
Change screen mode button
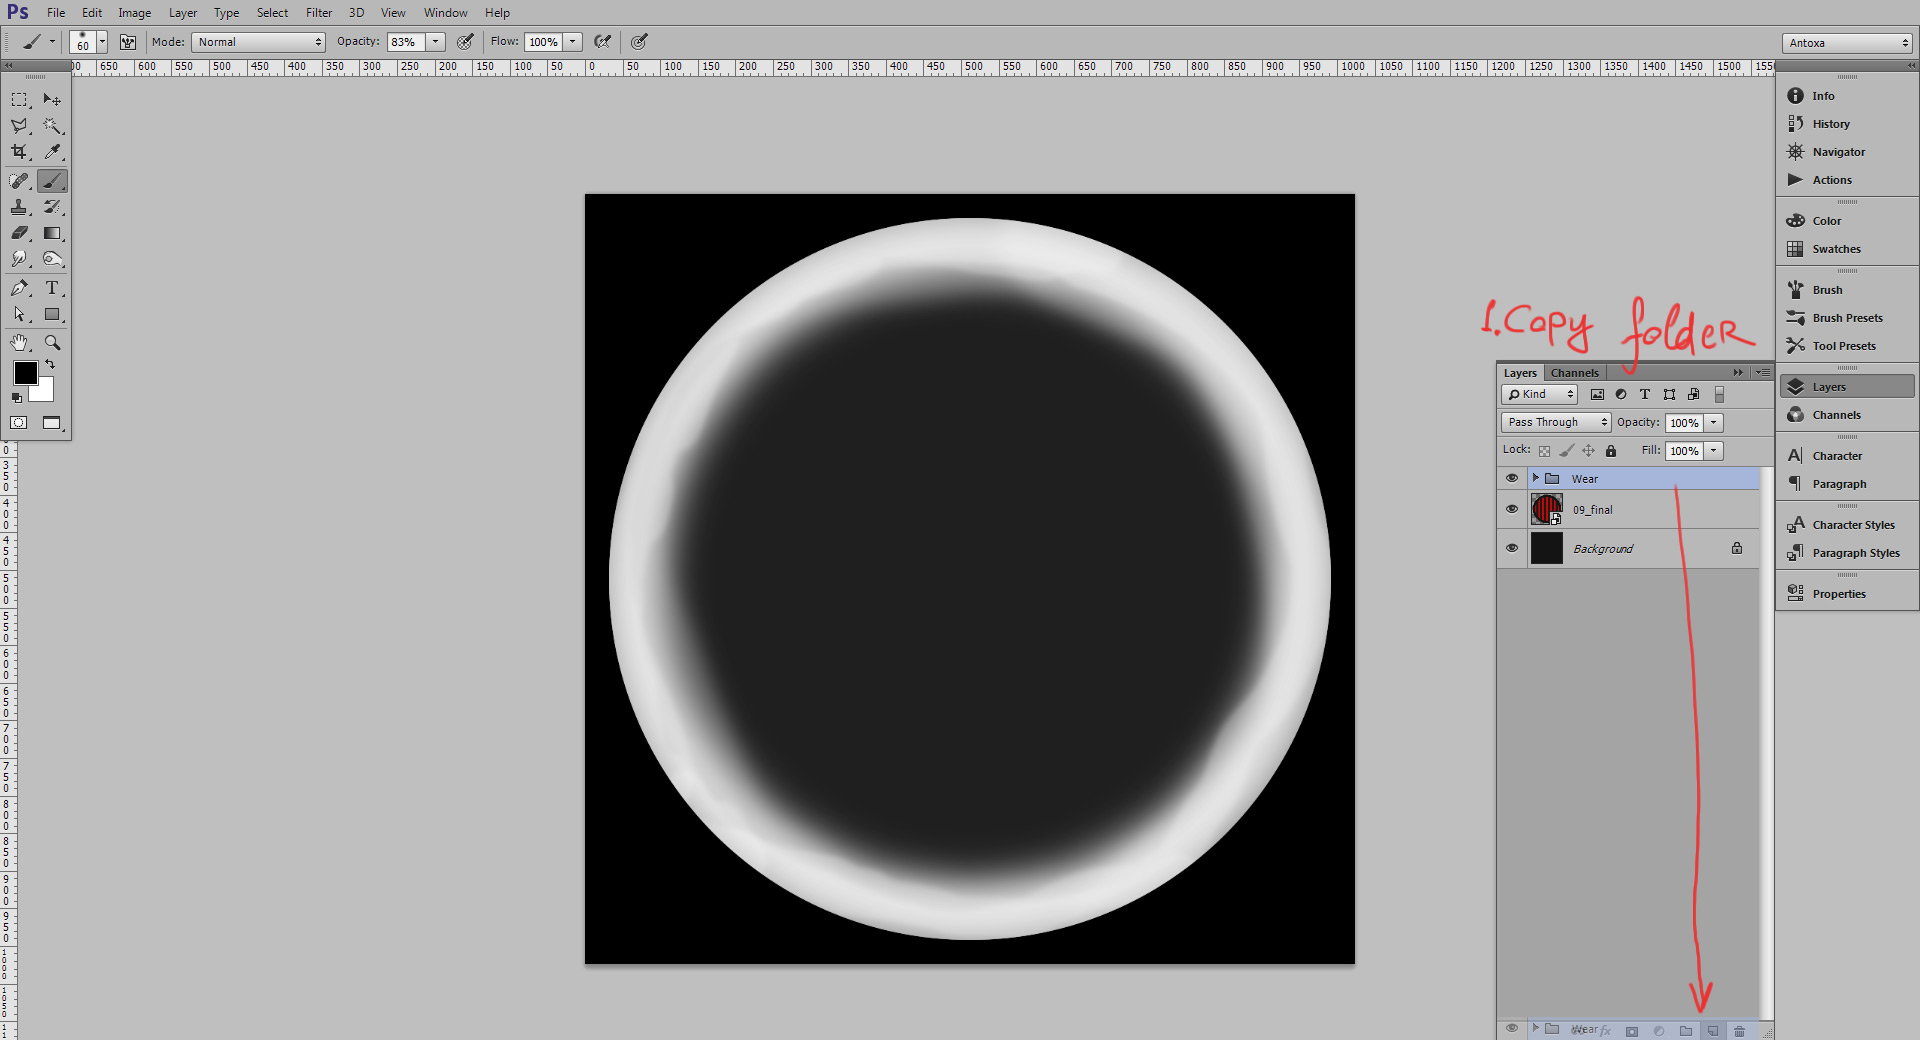click(52, 423)
